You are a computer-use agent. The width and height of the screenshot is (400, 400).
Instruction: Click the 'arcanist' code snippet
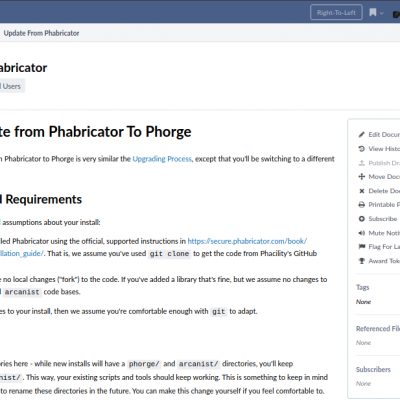[22, 292]
